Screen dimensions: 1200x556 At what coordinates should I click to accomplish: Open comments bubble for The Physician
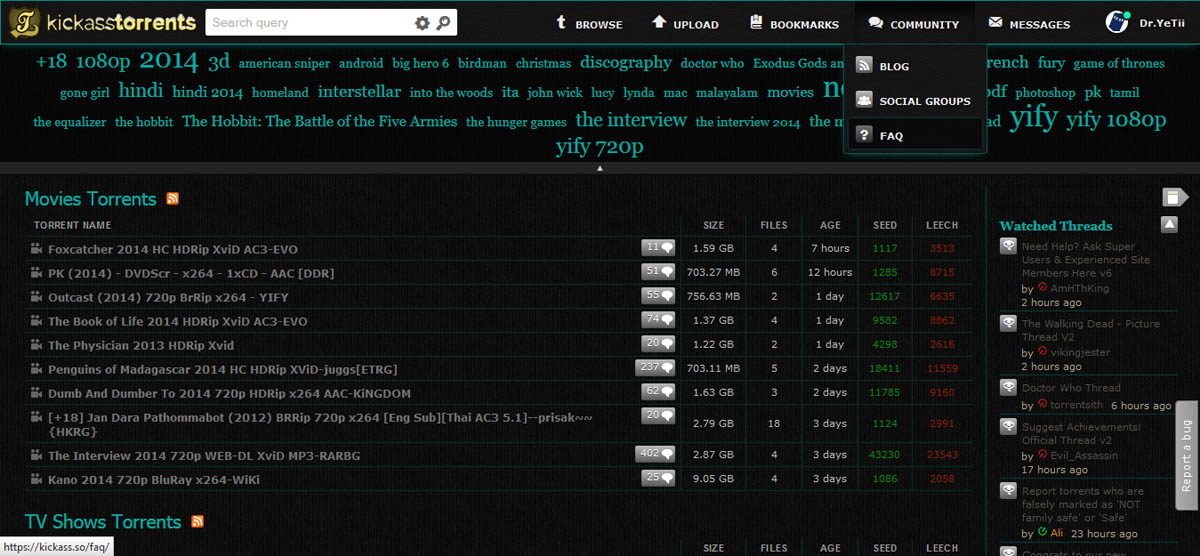click(658, 343)
